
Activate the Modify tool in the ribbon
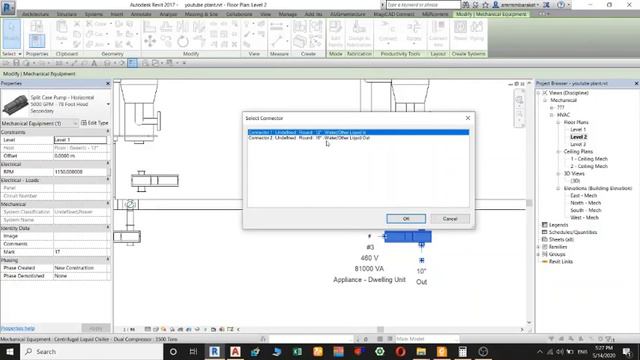click(x=11, y=33)
